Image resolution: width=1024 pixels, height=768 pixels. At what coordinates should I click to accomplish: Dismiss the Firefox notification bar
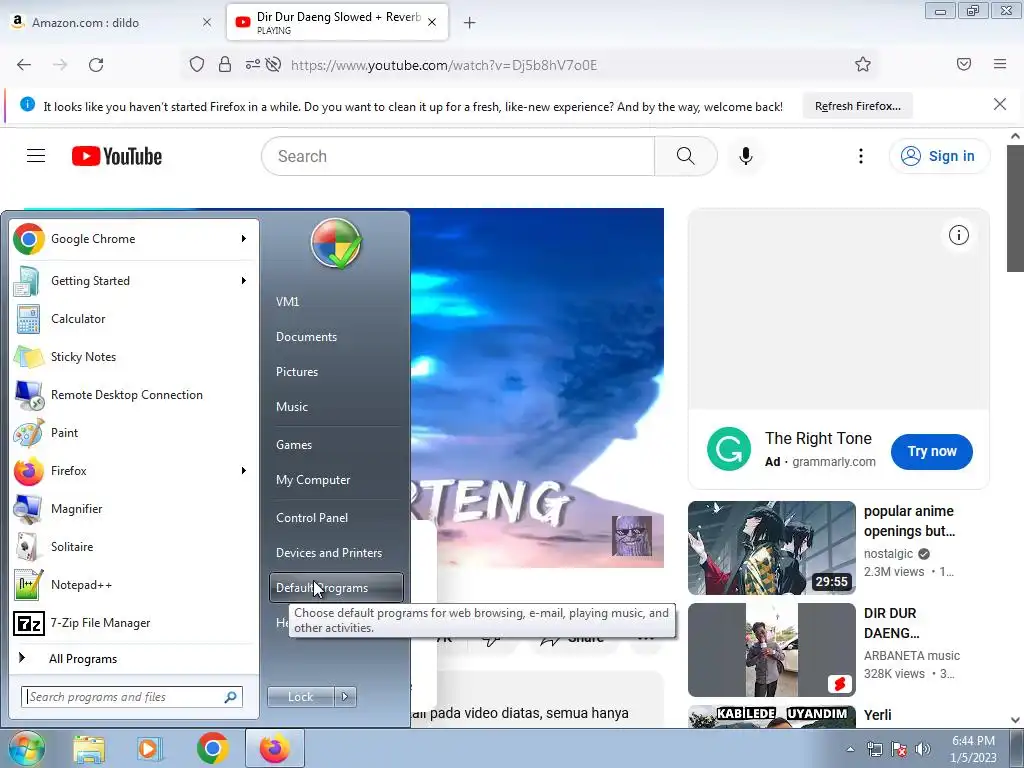click(1000, 104)
